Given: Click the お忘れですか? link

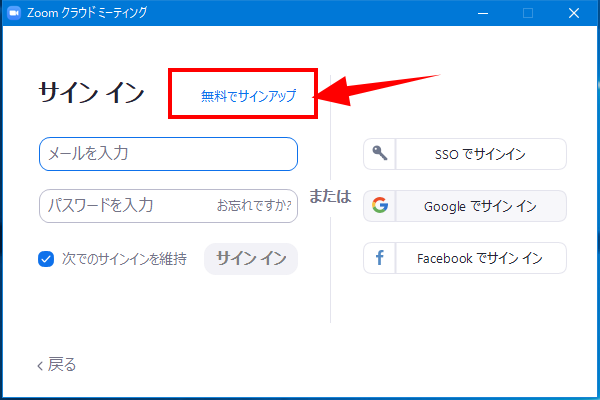Looking at the screenshot, I should tap(254, 206).
